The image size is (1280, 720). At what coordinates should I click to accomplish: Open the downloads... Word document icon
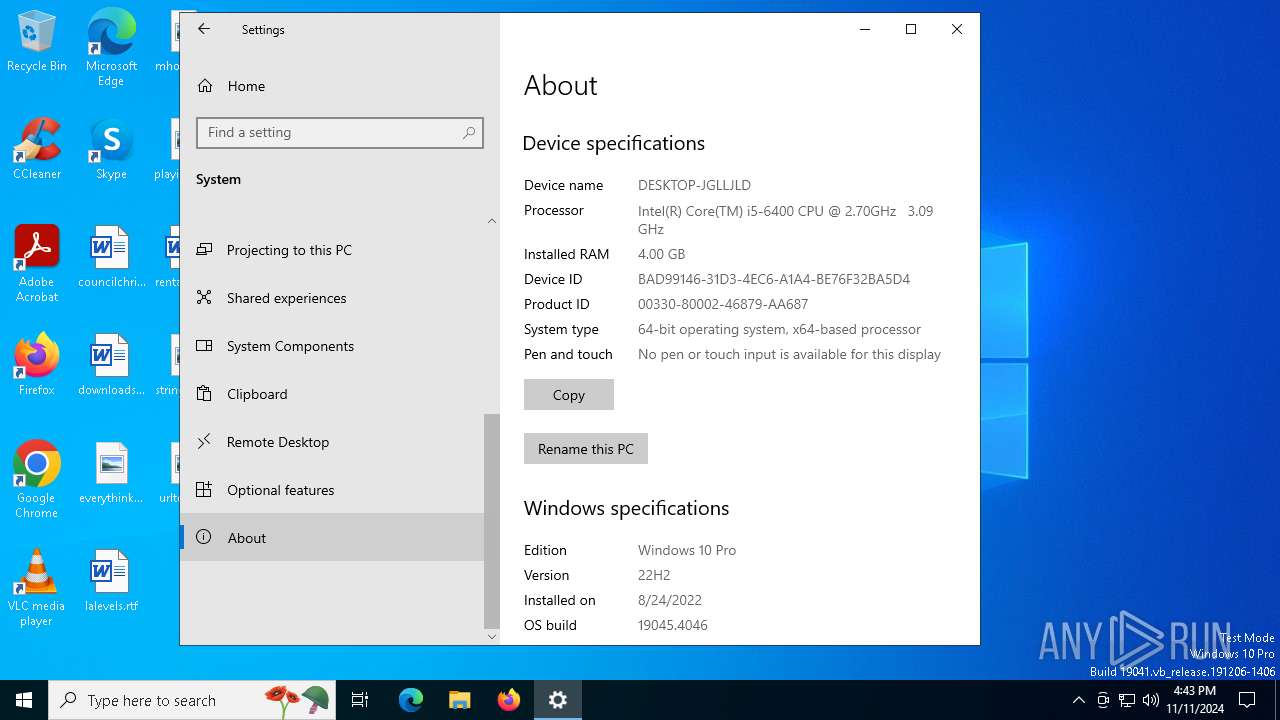pyautogui.click(x=111, y=365)
